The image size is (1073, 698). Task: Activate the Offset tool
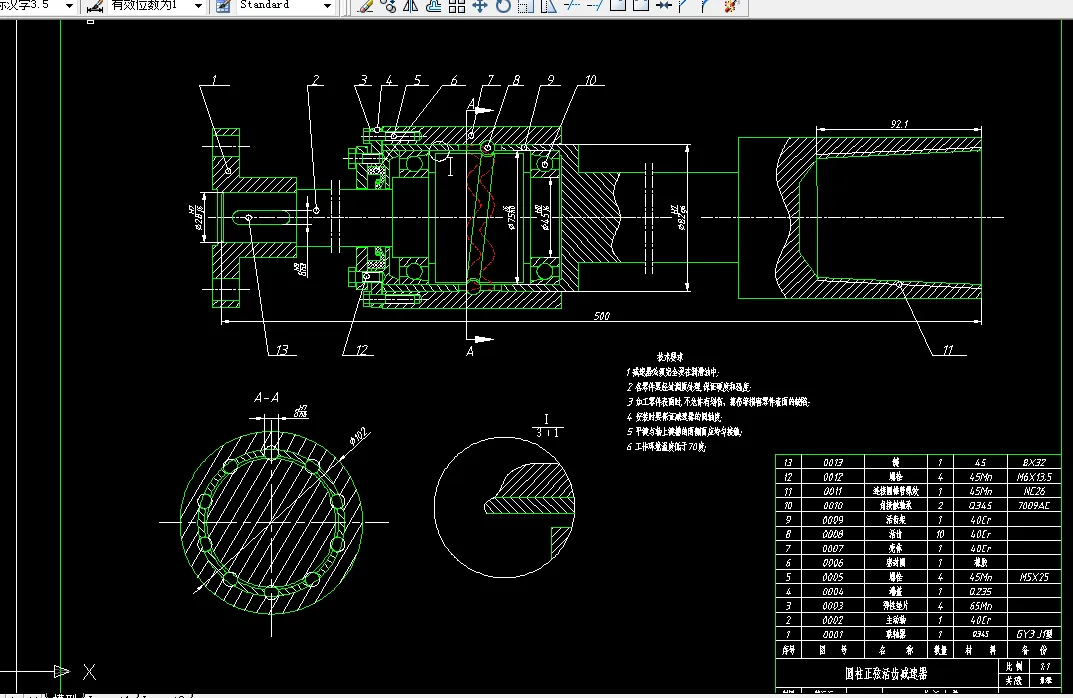click(x=434, y=6)
